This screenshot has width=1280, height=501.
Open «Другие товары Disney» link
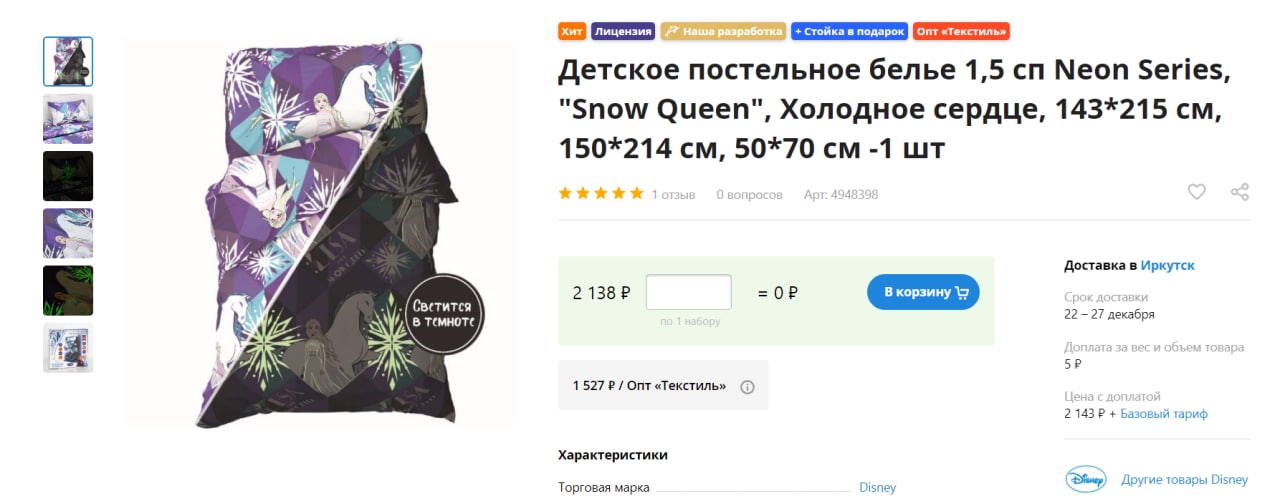point(1185,480)
